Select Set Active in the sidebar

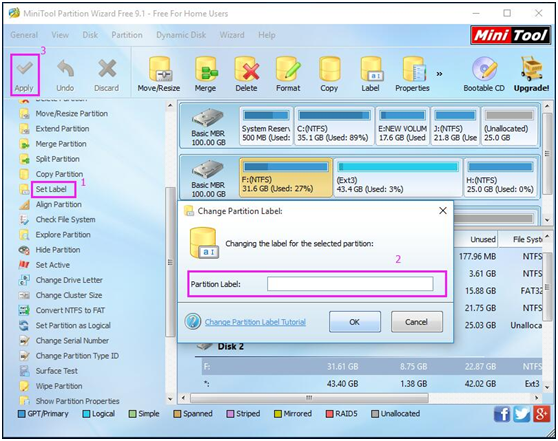(53, 265)
